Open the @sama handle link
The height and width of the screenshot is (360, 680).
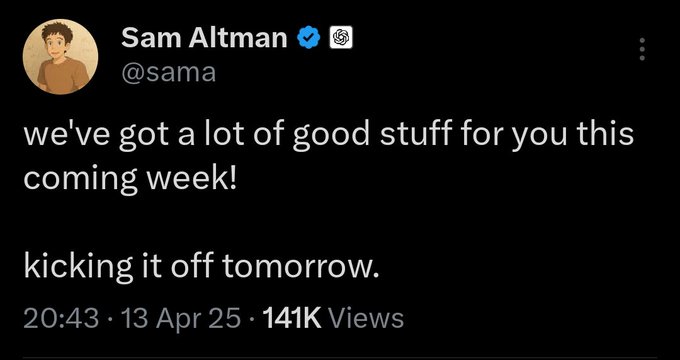(x=168, y=73)
